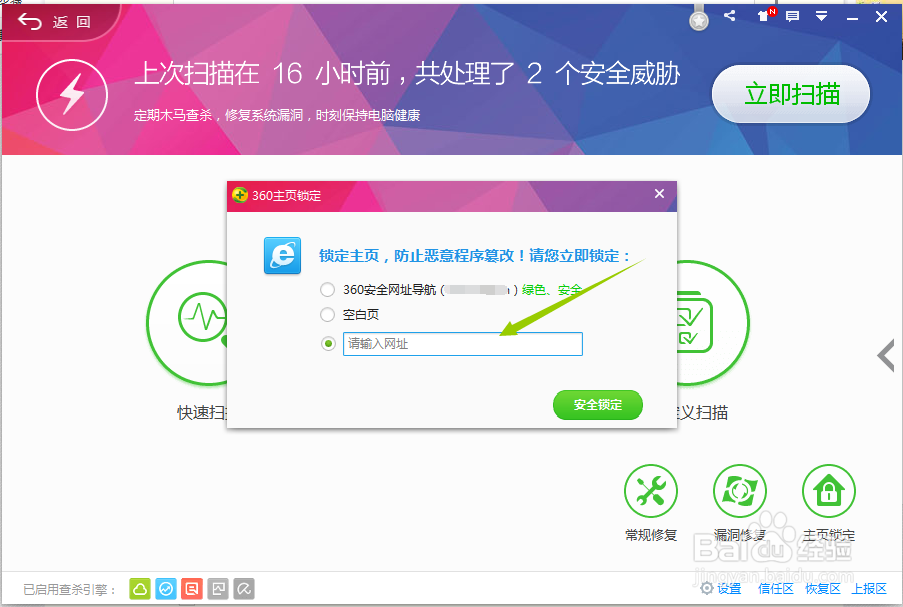Select the custom URL radio option
This screenshot has width=903, height=607.
328,344
